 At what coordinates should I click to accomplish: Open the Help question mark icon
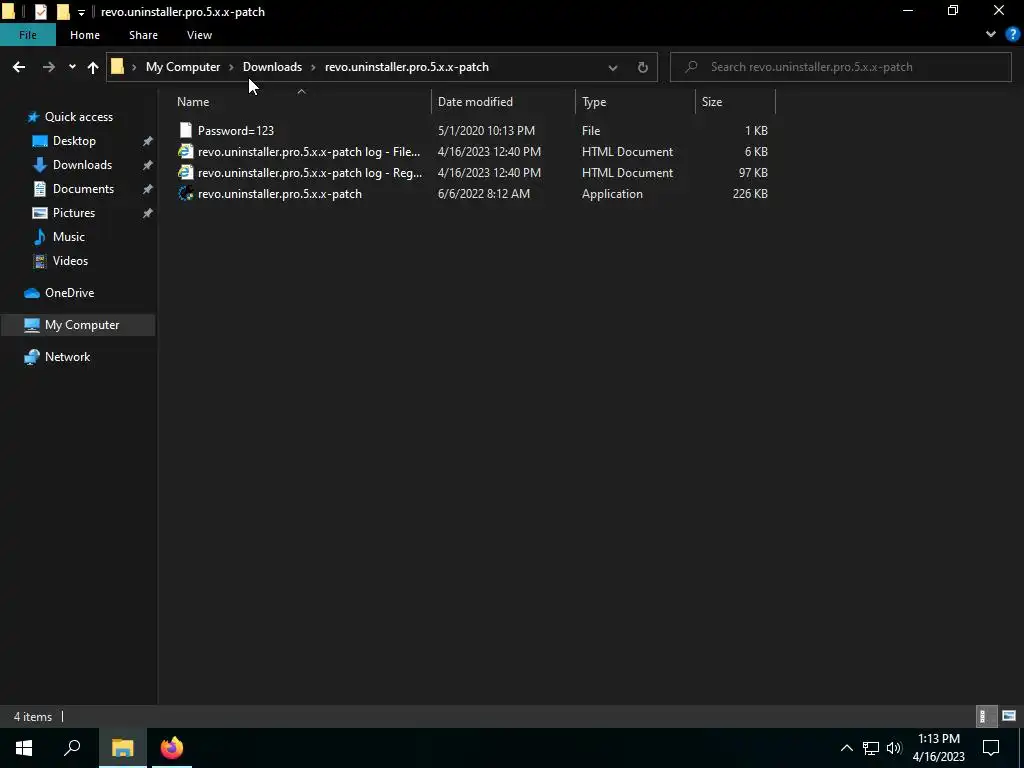(x=1013, y=35)
